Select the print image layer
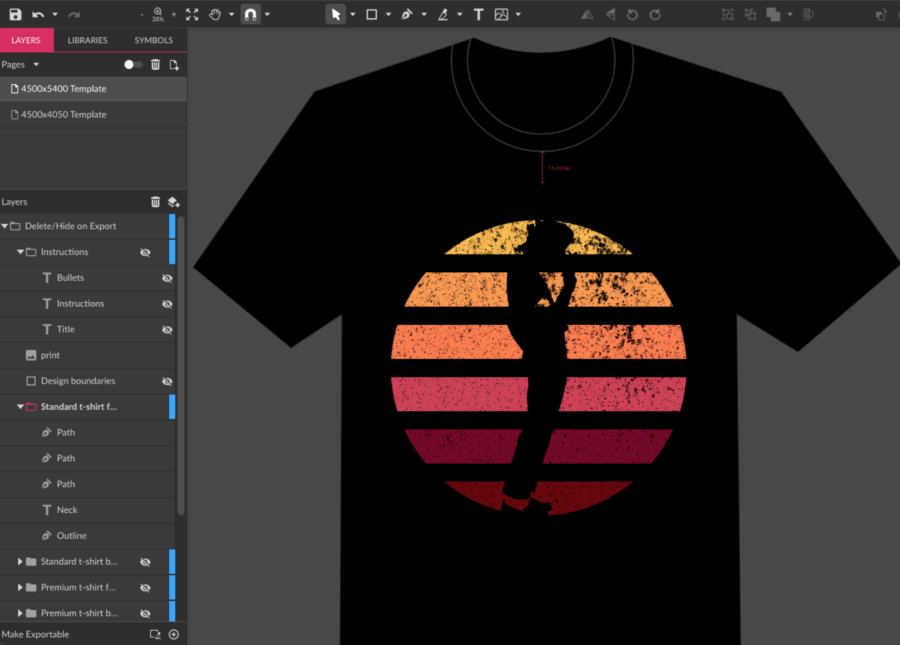 pyautogui.click(x=50, y=355)
